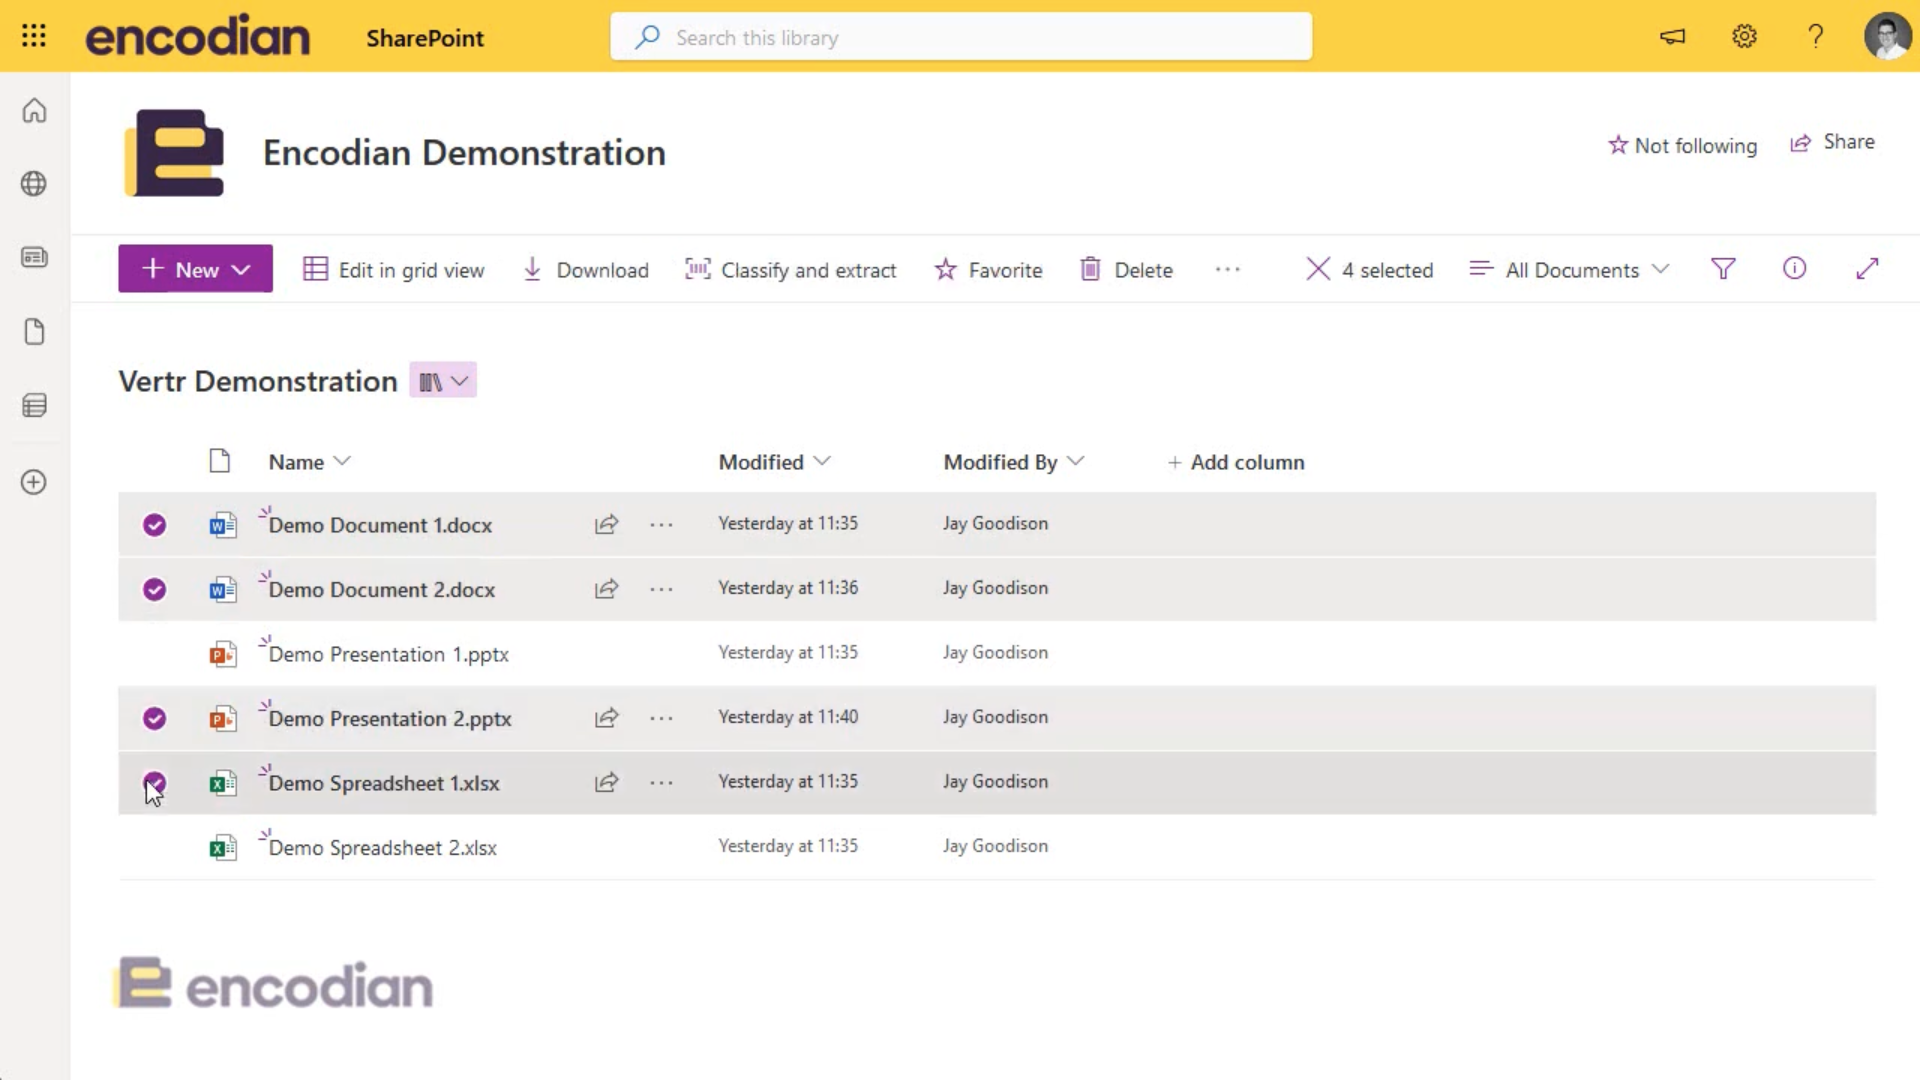The width and height of the screenshot is (1920, 1080).
Task: Open the All Documents view dropdown
Action: (x=1569, y=270)
